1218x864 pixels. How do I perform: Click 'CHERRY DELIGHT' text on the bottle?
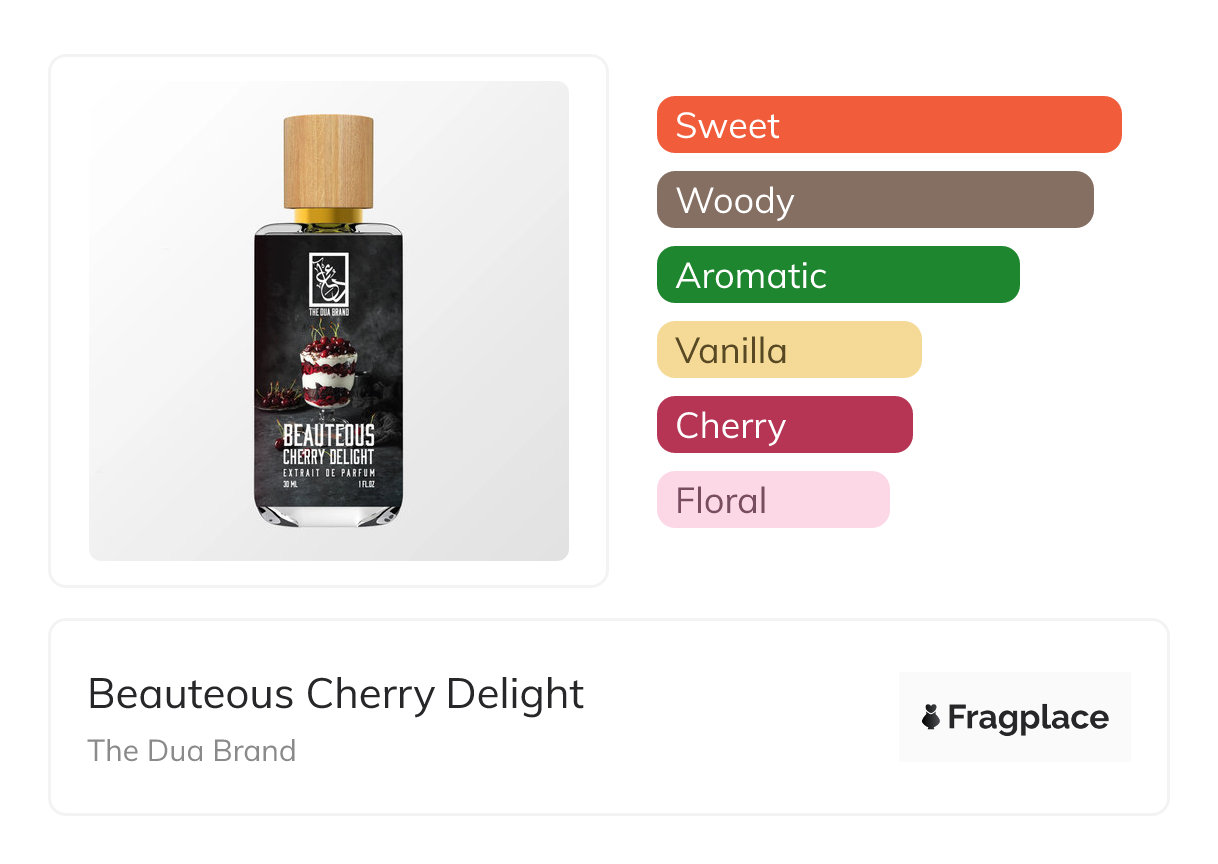pos(328,456)
